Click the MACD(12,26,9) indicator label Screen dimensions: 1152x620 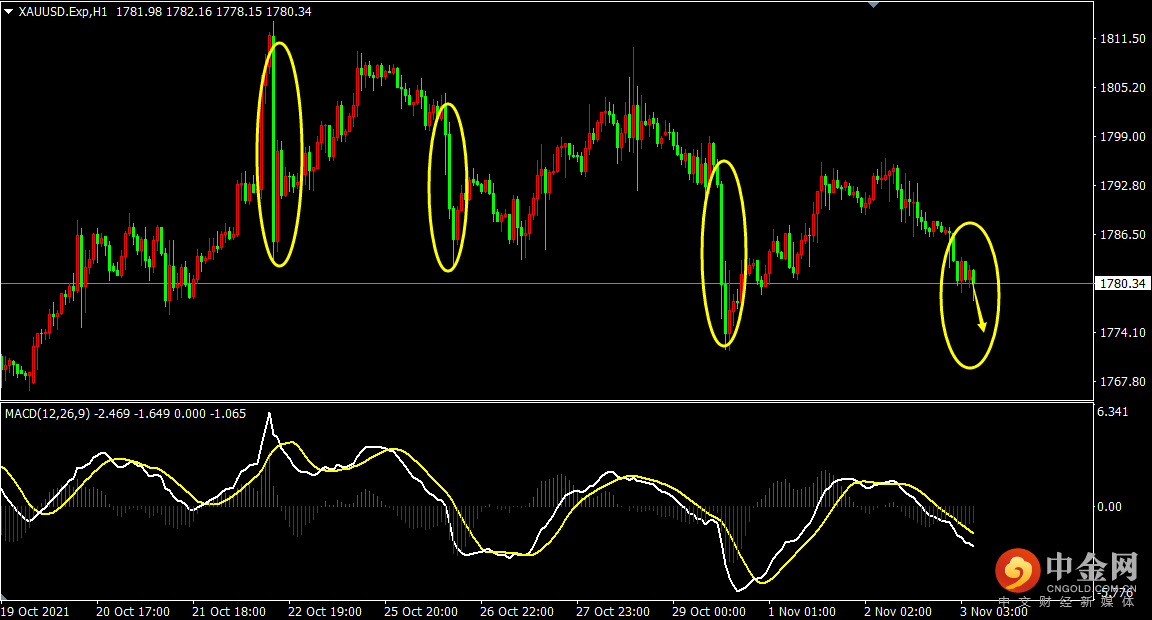pos(48,414)
